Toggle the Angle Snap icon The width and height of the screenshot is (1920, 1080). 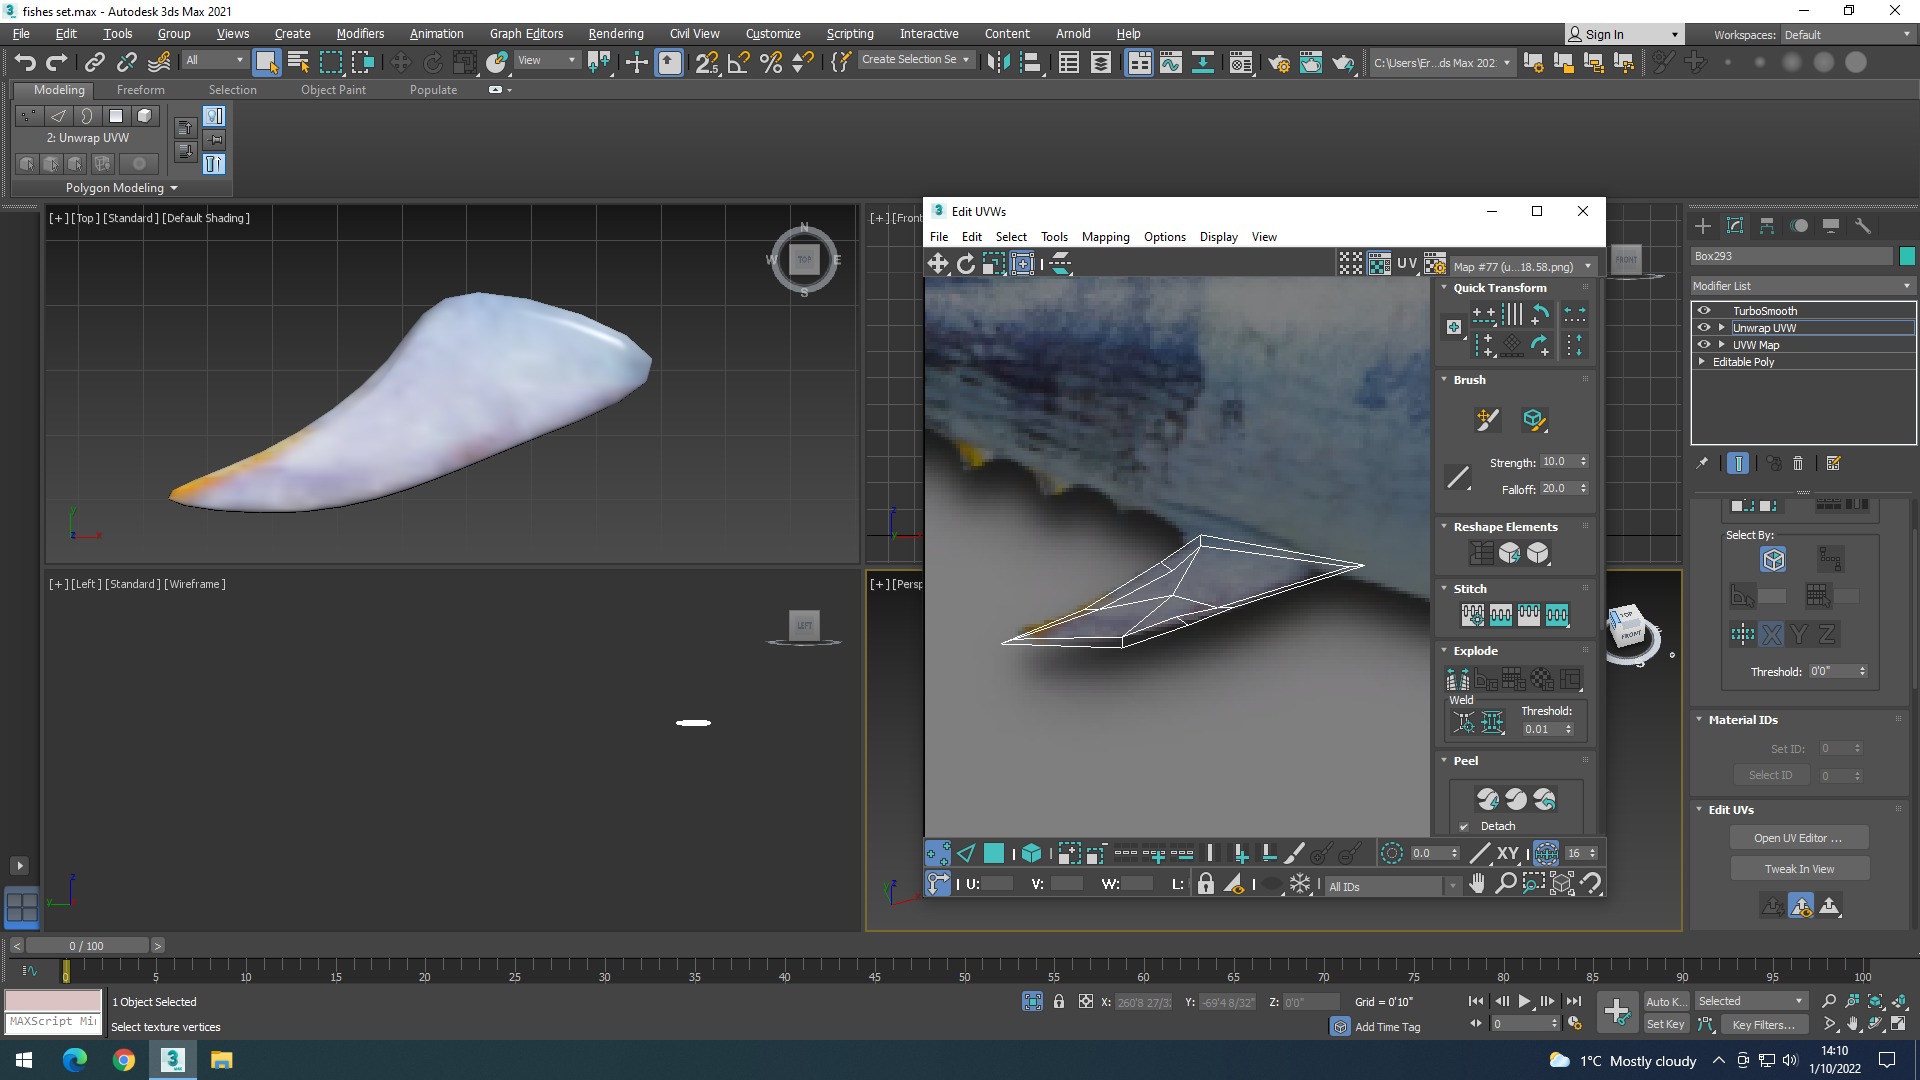click(739, 62)
